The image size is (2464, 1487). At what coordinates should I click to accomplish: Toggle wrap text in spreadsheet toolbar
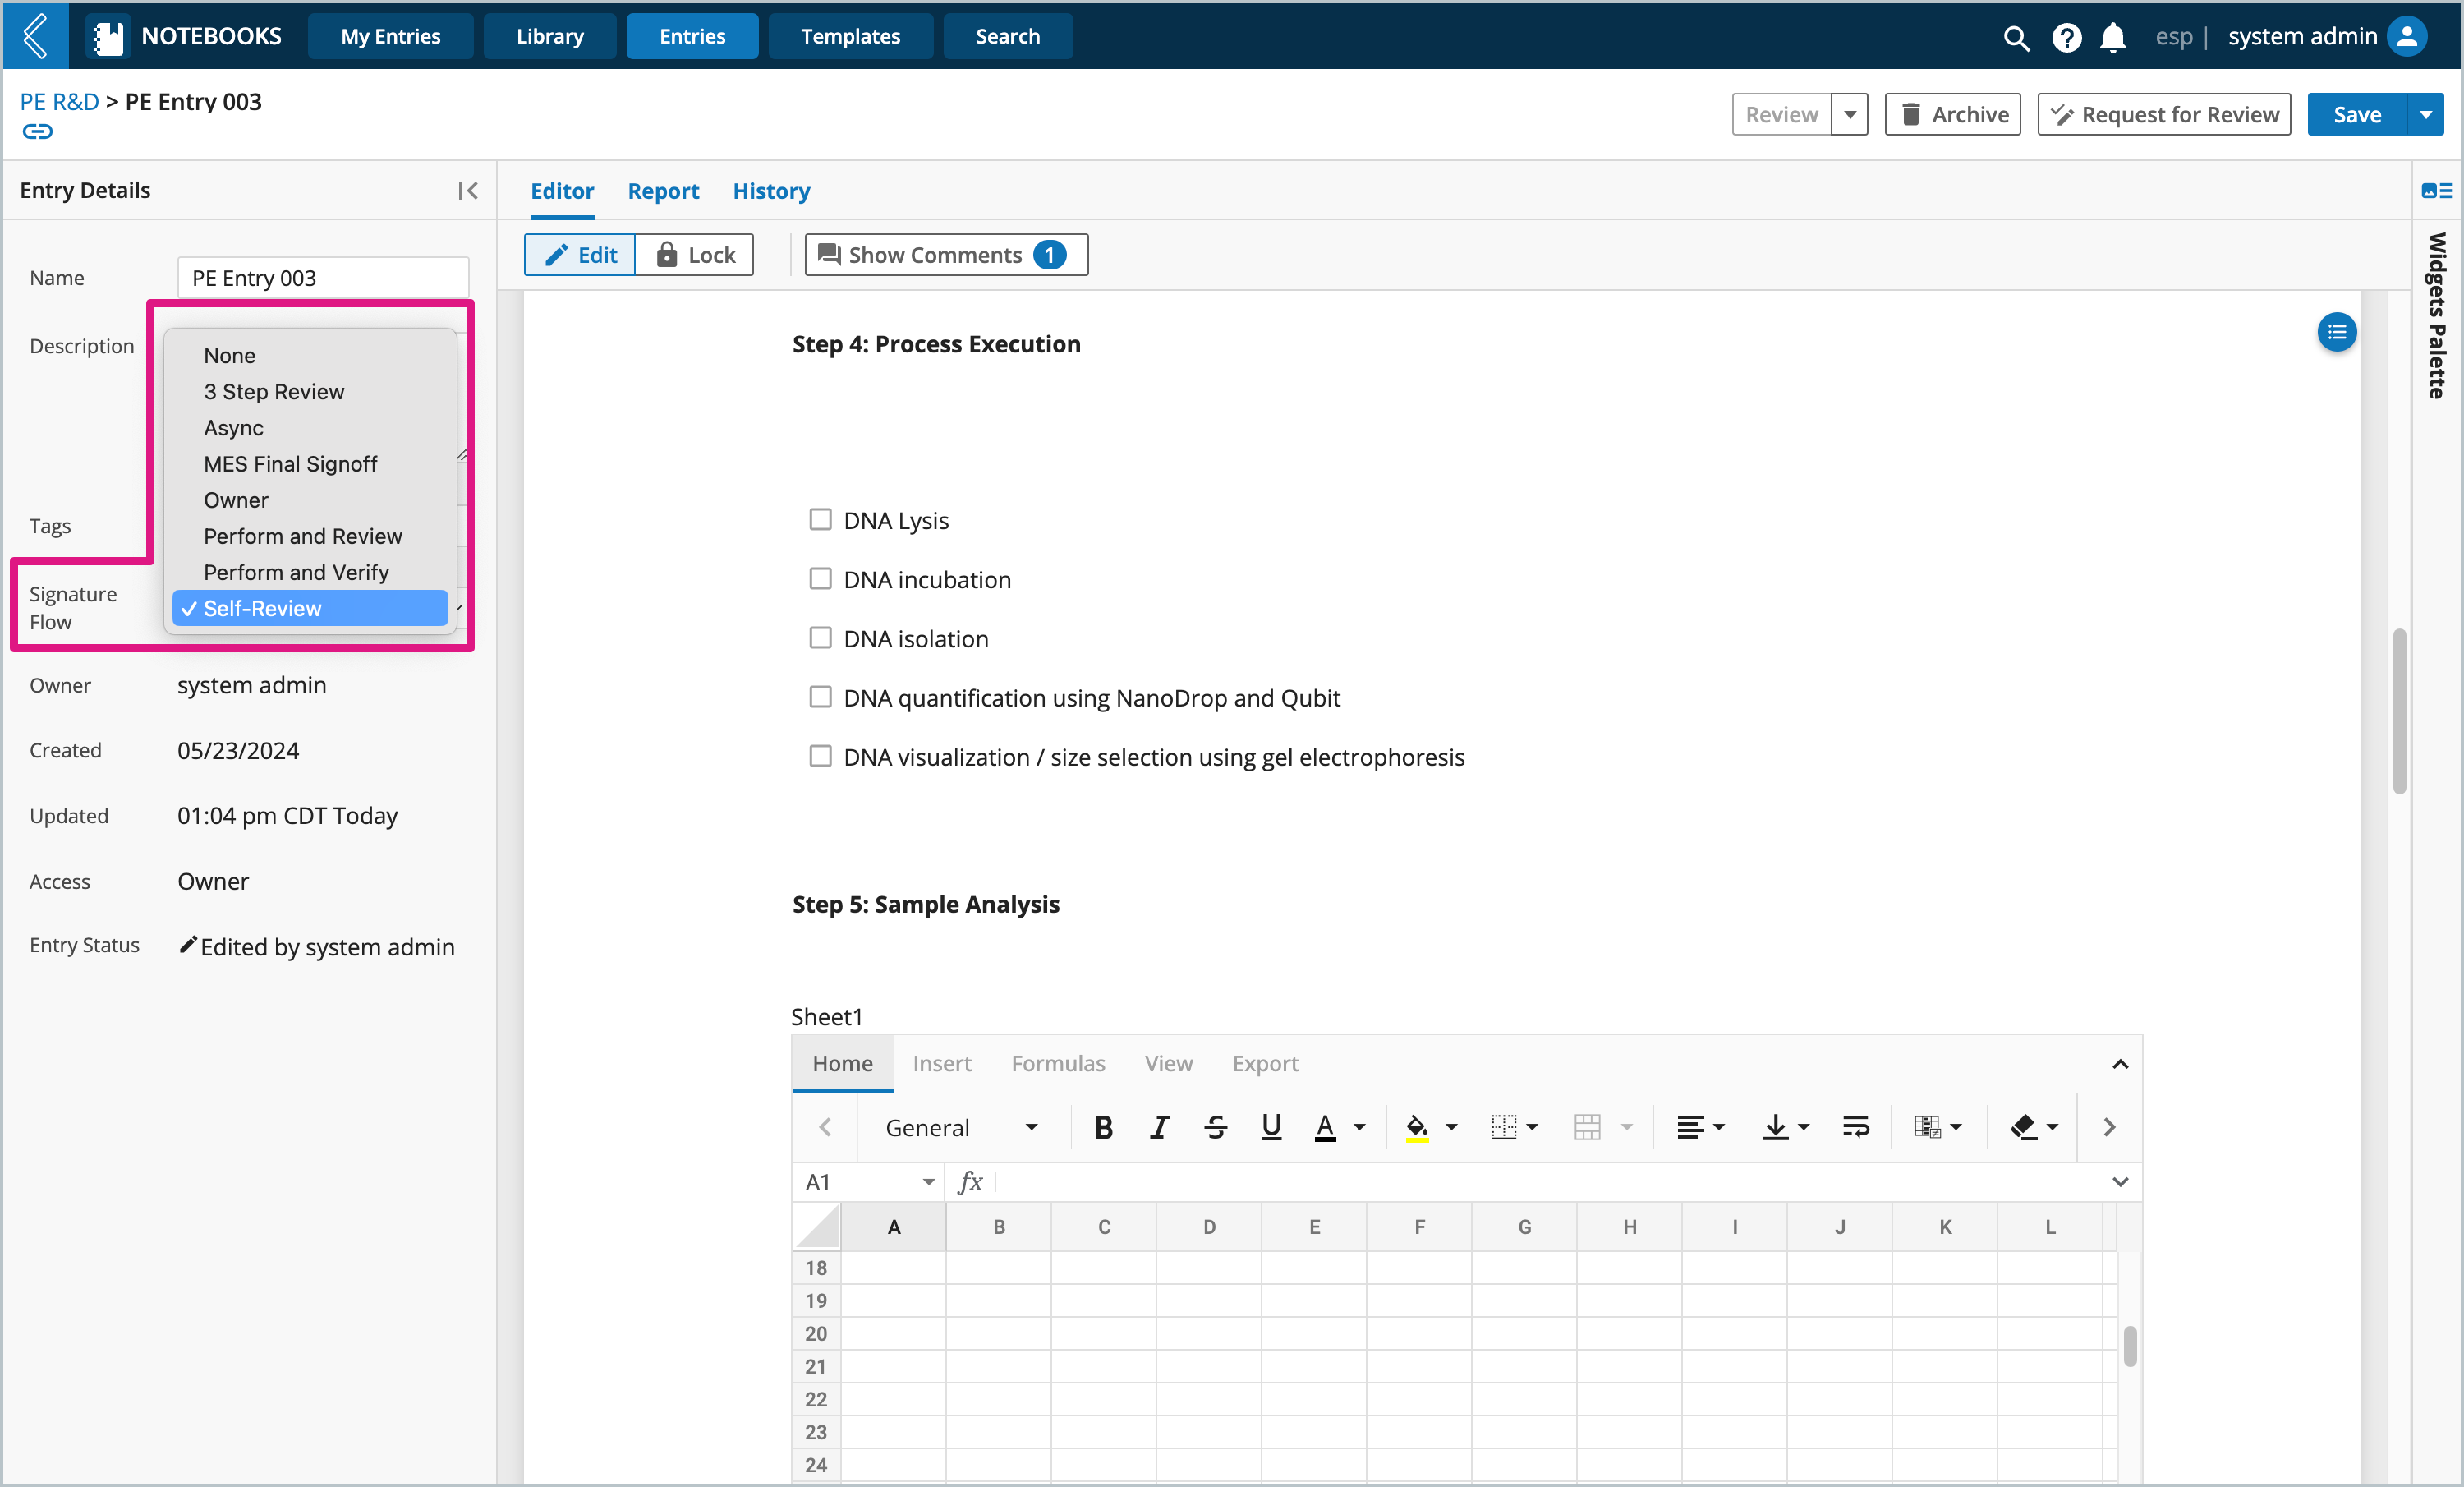coord(1856,1127)
